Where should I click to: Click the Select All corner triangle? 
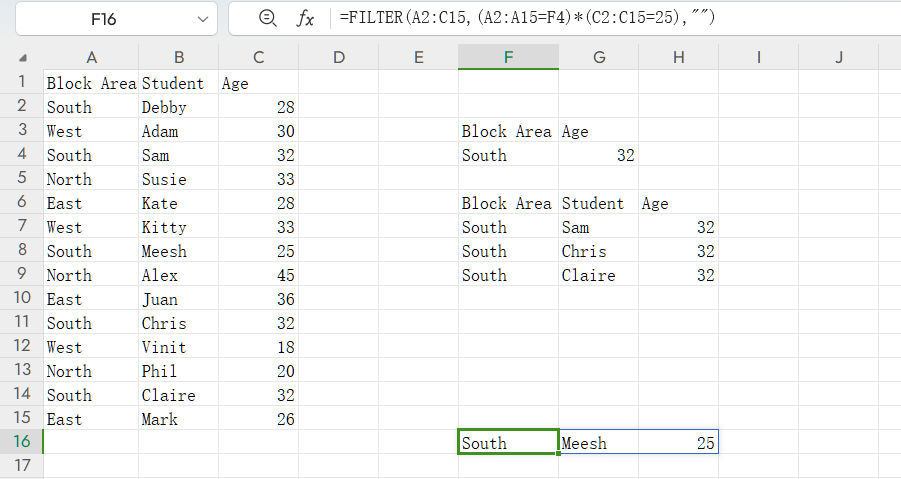[22, 58]
